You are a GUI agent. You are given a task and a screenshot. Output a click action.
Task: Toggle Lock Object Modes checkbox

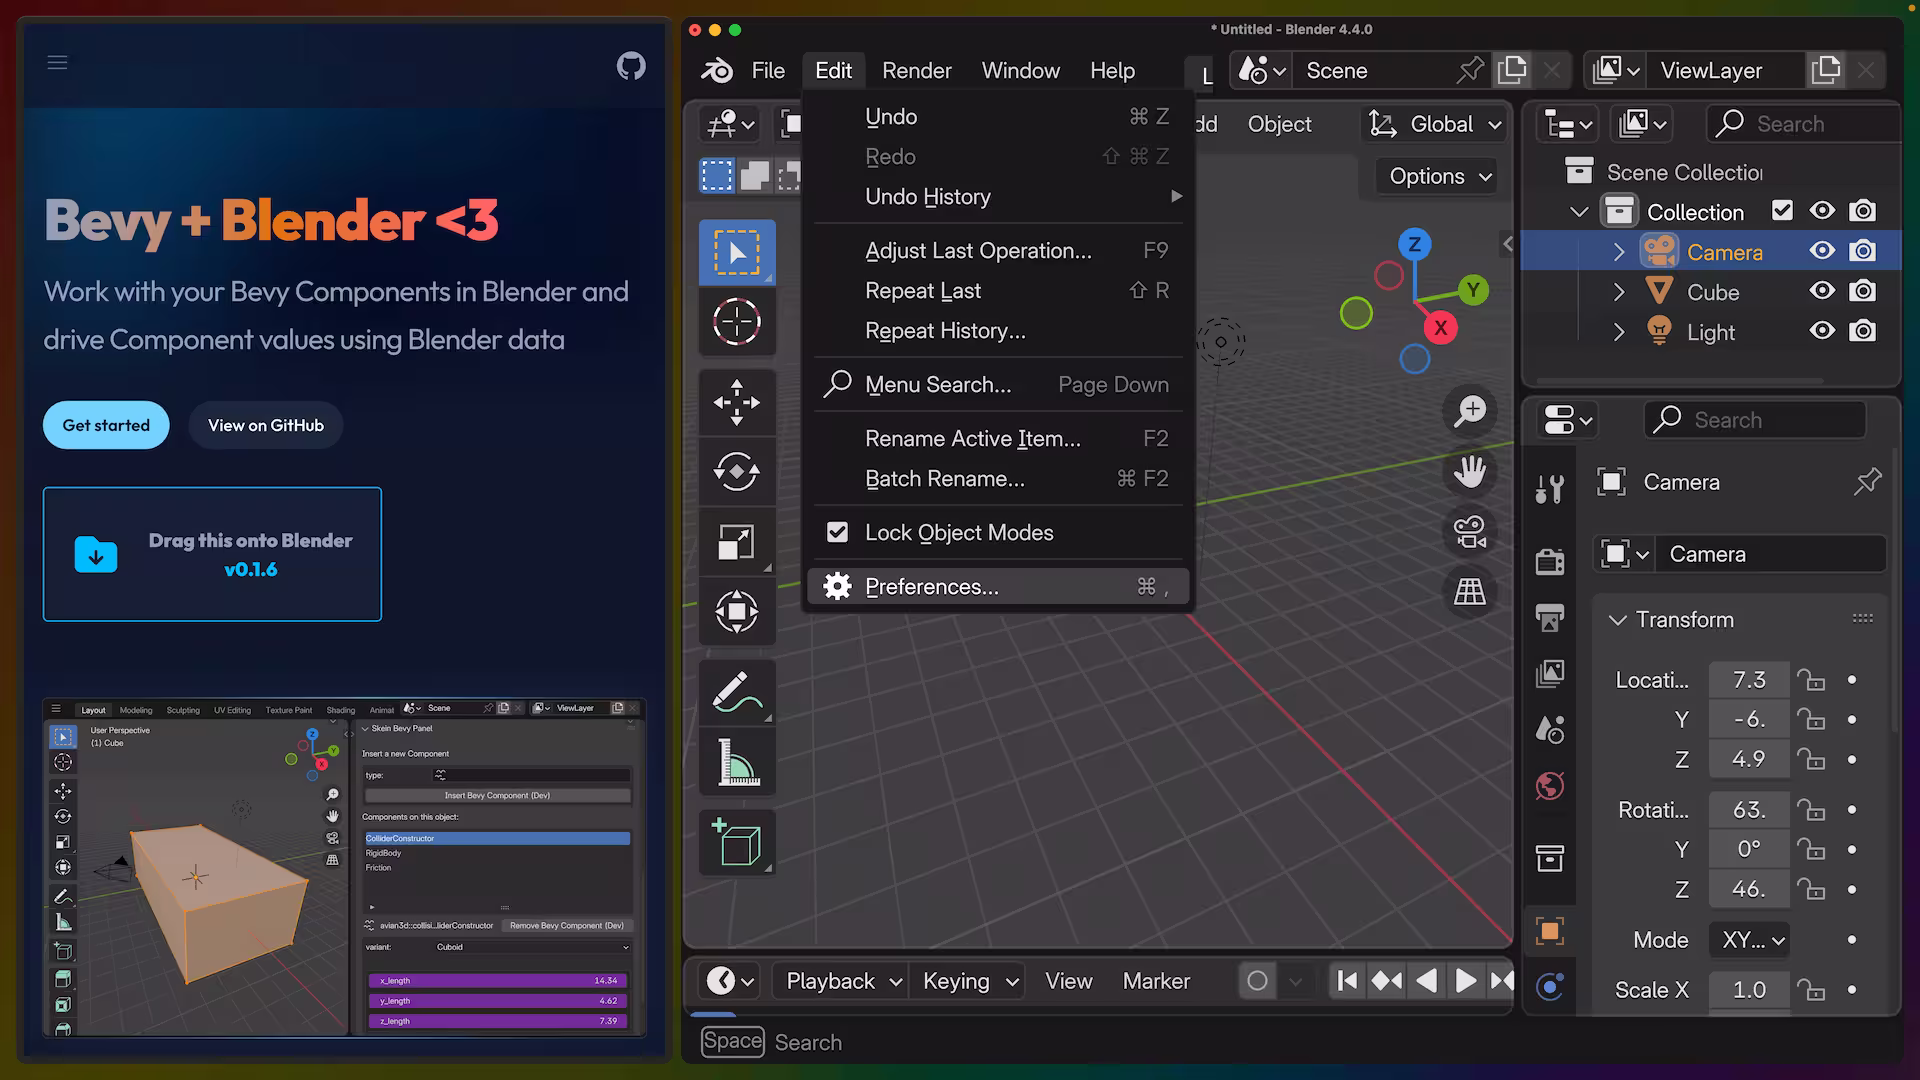[x=838, y=532]
